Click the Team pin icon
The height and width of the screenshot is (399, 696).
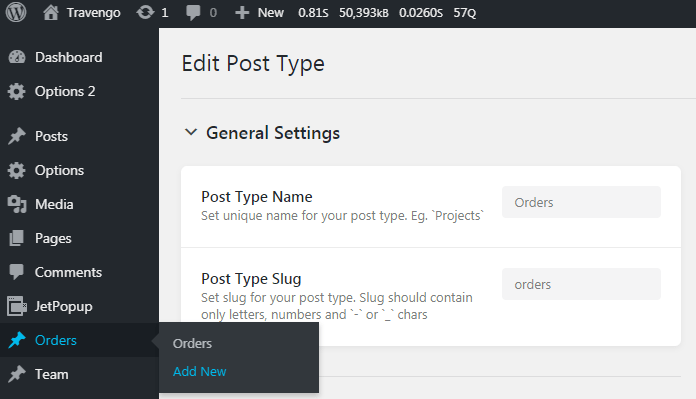coord(17,374)
